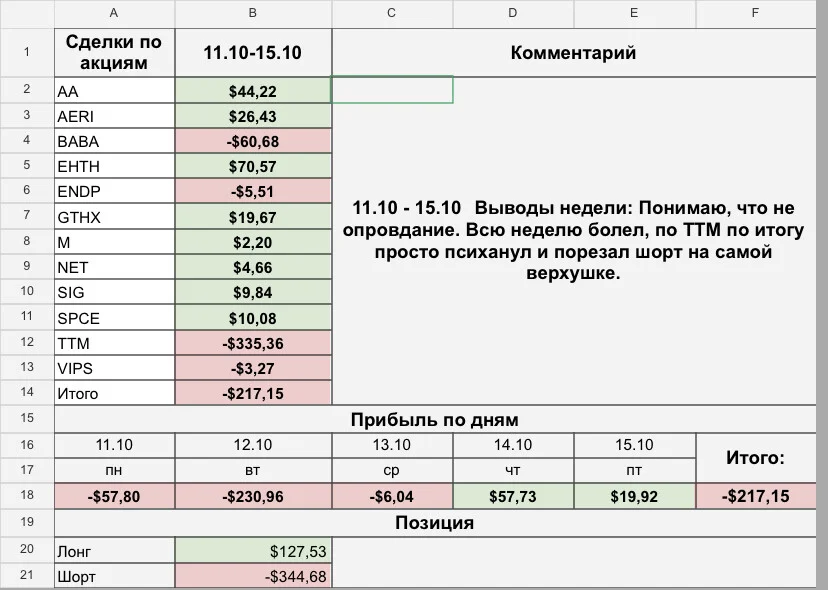Click the VIPS ticker cell
The width and height of the screenshot is (828, 590).
tap(114, 368)
